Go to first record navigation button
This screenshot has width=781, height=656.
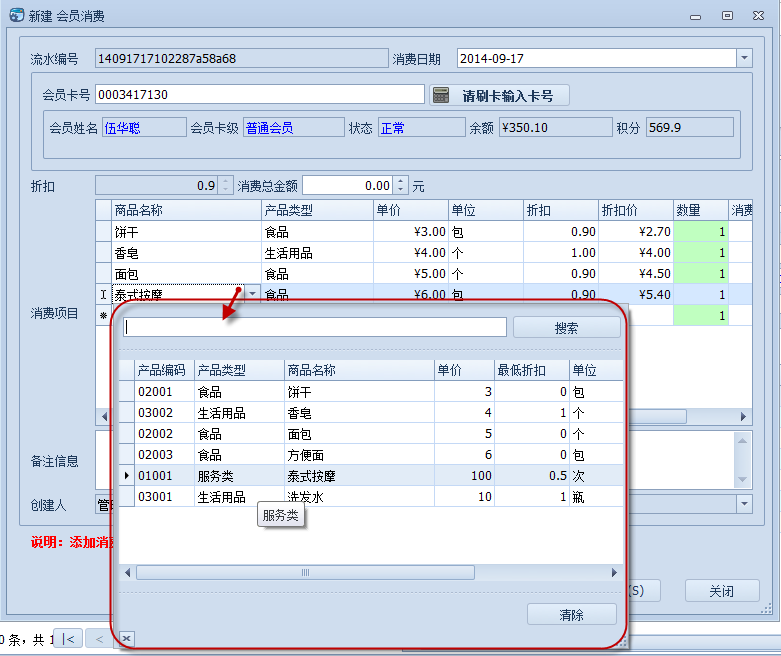69,639
